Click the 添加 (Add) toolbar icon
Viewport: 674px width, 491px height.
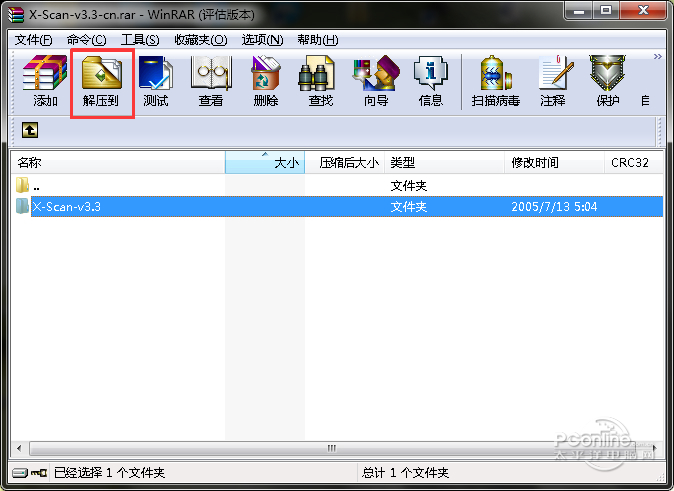45,82
